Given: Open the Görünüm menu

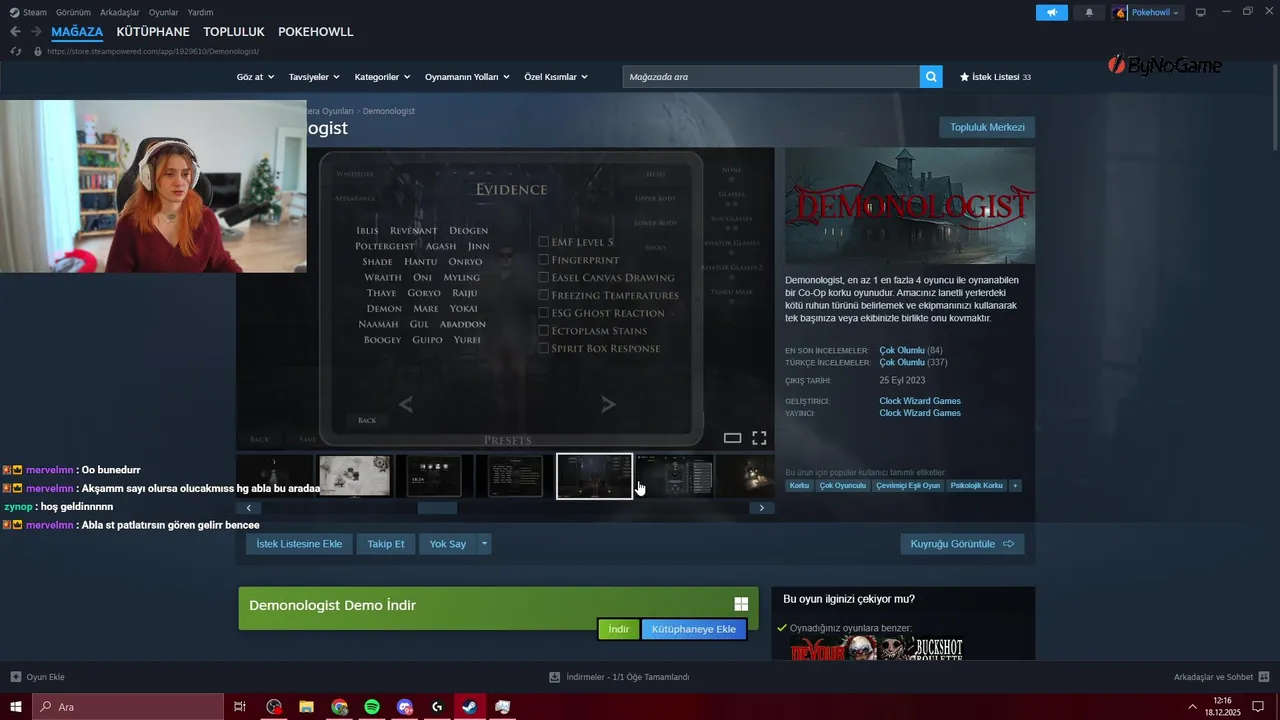Looking at the screenshot, I should point(73,12).
